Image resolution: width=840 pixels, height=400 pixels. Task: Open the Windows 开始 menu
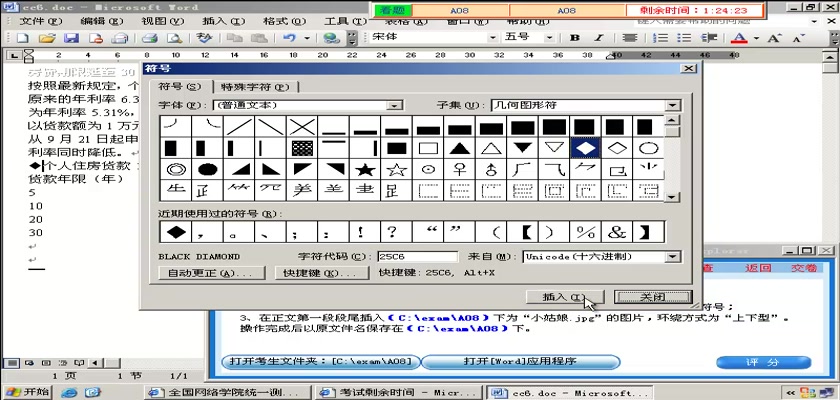27,393
